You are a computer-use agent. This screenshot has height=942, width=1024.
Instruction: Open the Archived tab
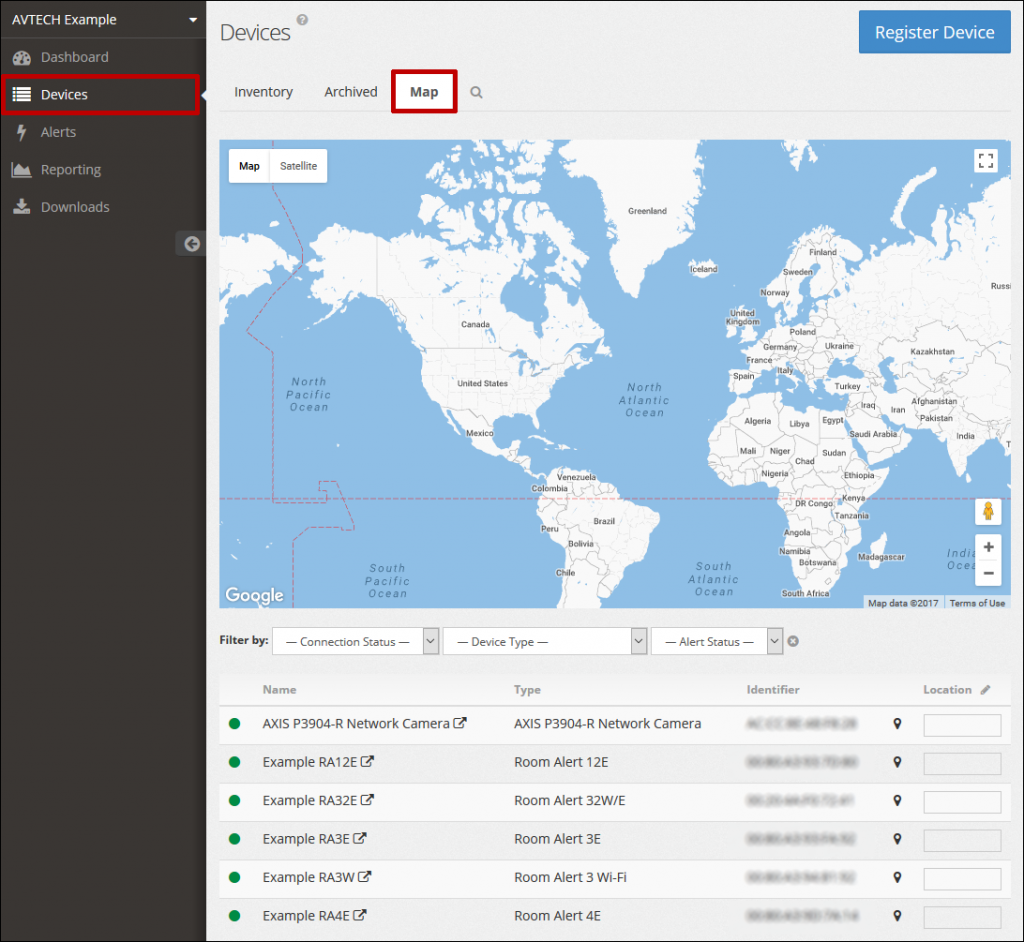(x=351, y=92)
